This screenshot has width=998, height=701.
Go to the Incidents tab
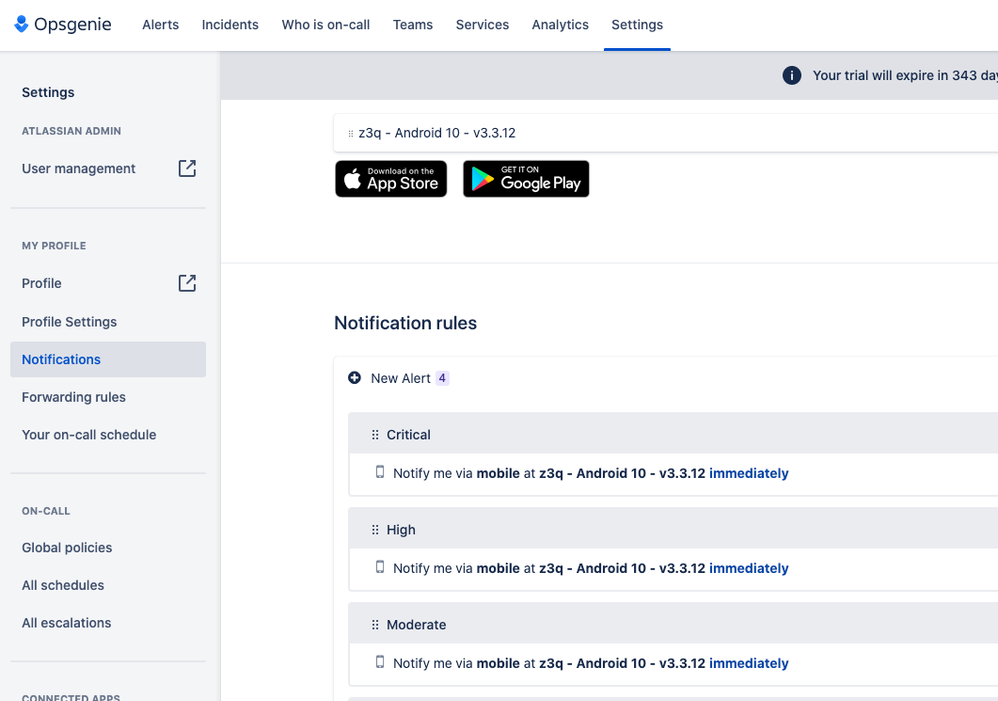click(230, 24)
